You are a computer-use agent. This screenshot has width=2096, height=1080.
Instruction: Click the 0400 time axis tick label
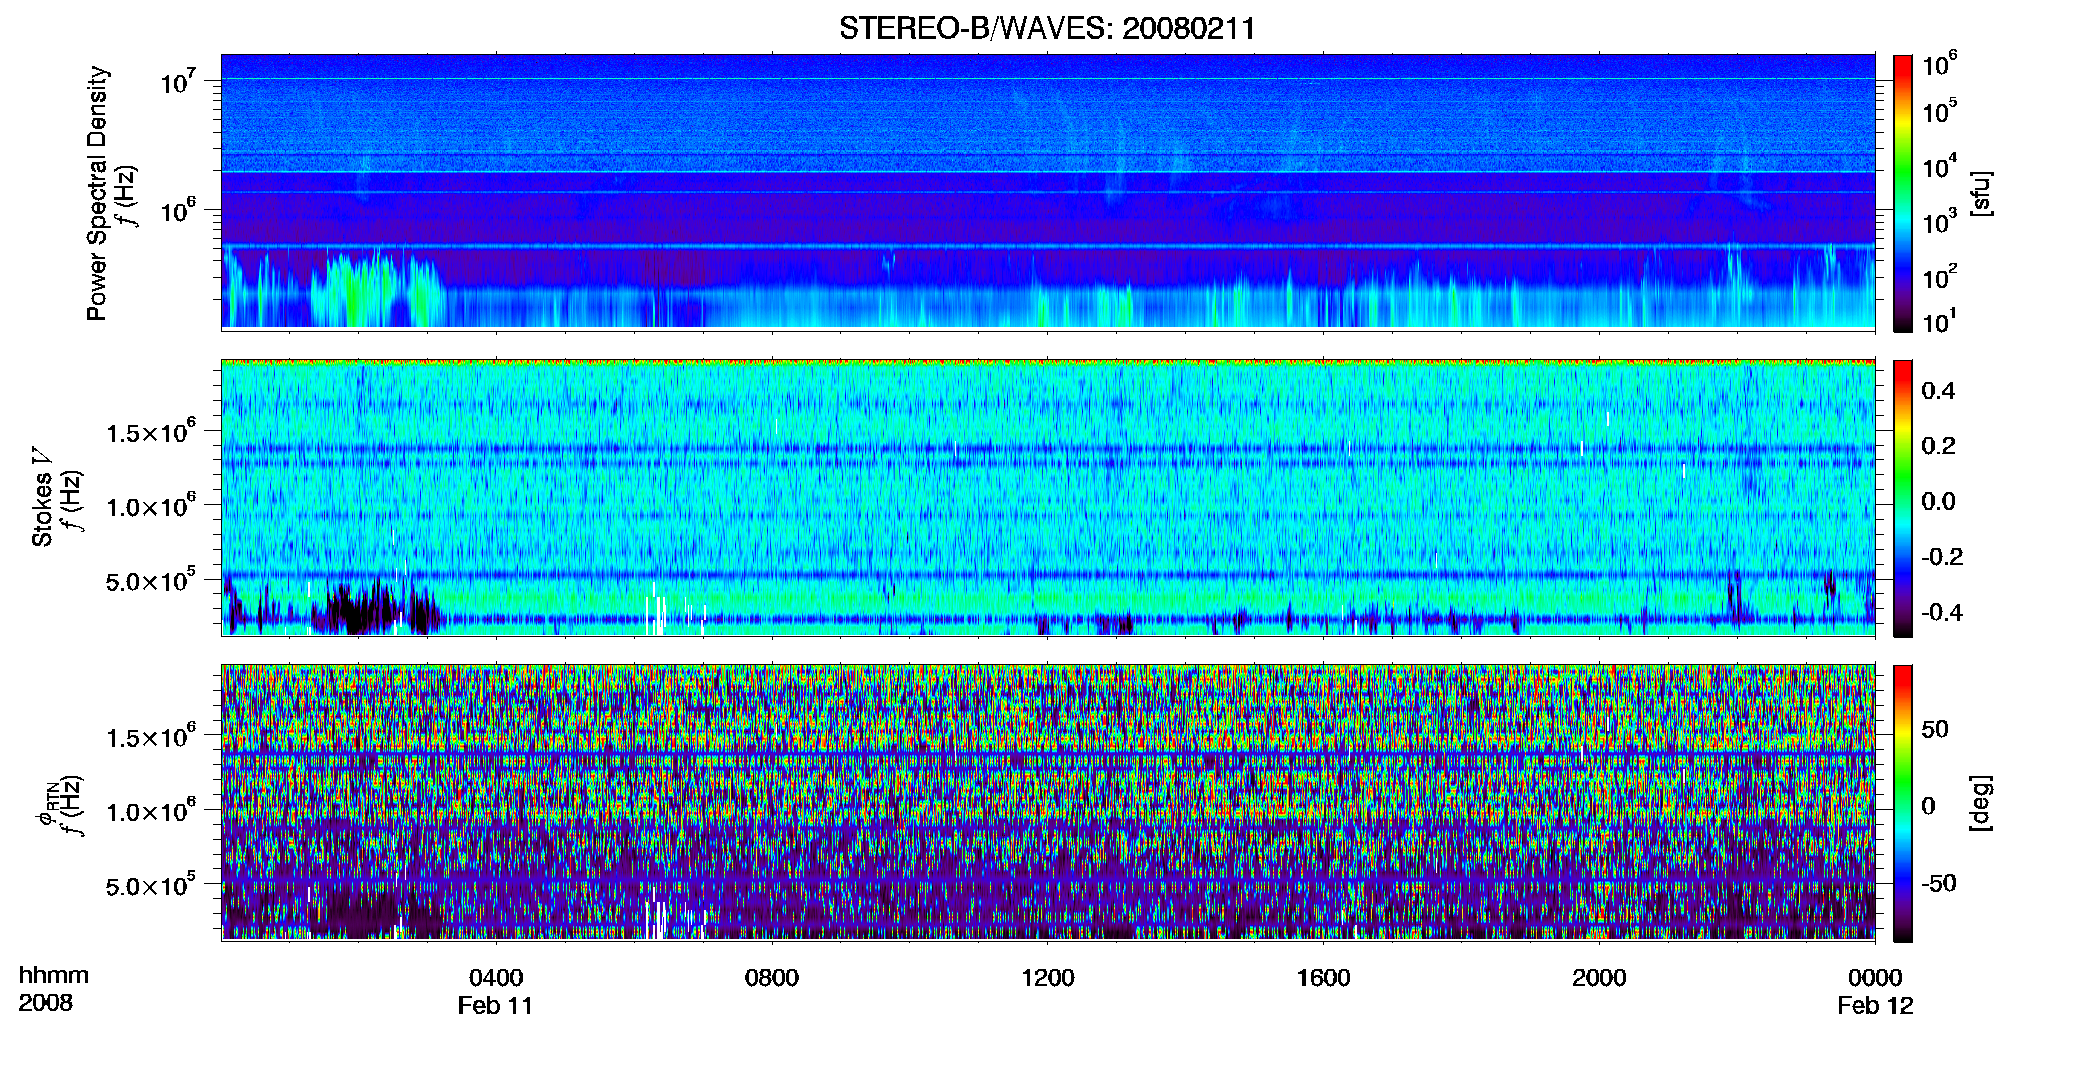click(x=496, y=978)
